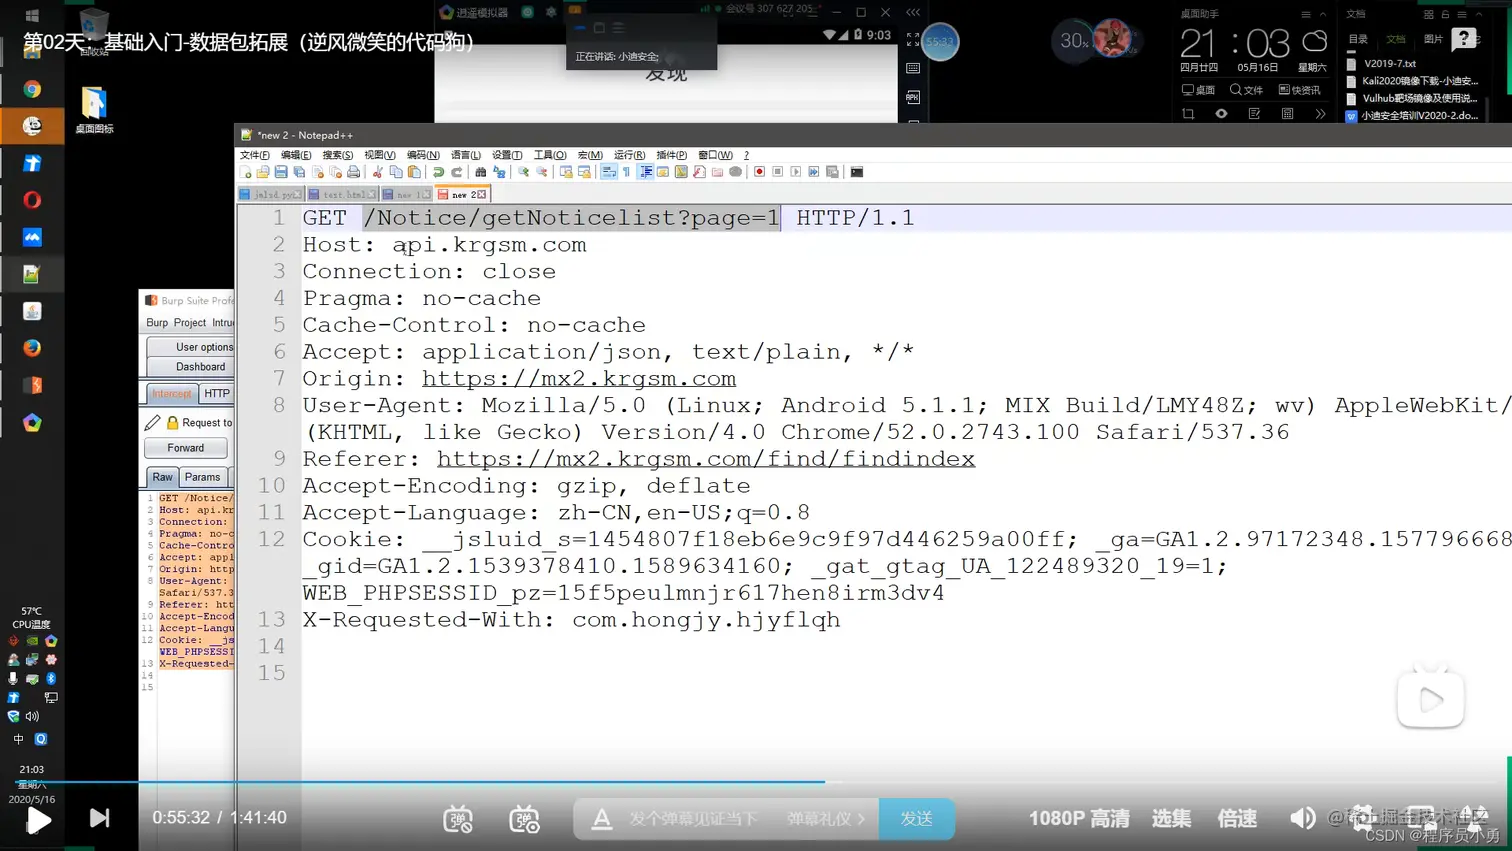Select the Params tab in Burp Suite
This screenshot has width=1512, height=851.
202,477
